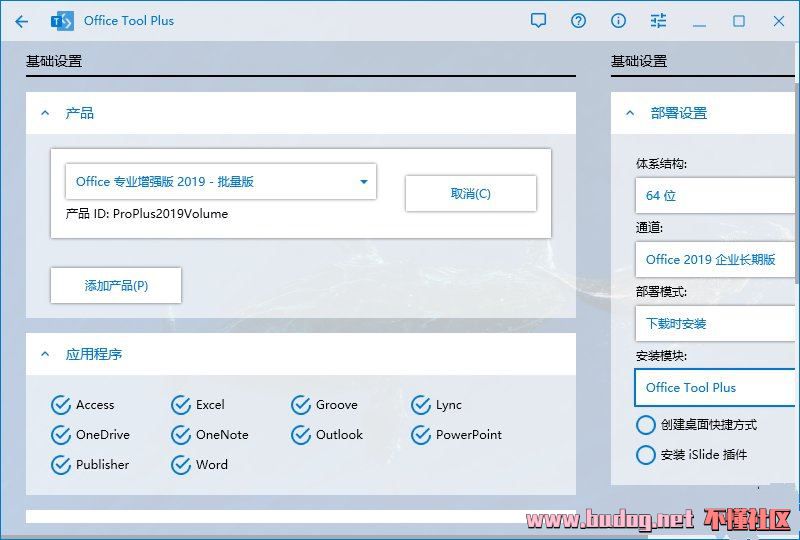Uncheck the Groove application
Image resolution: width=800 pixels, height=540 pixels.
pos(324,405)
